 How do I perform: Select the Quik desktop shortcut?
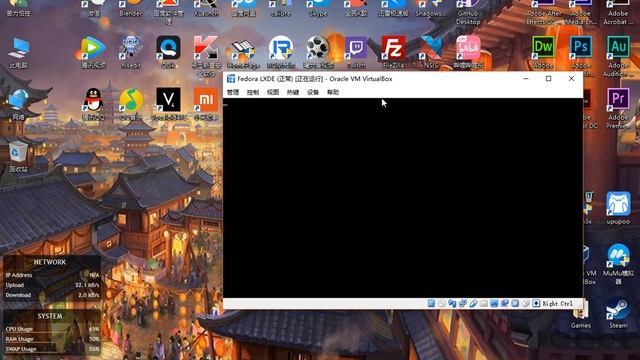pyautogui.click(x=168, y=52)
